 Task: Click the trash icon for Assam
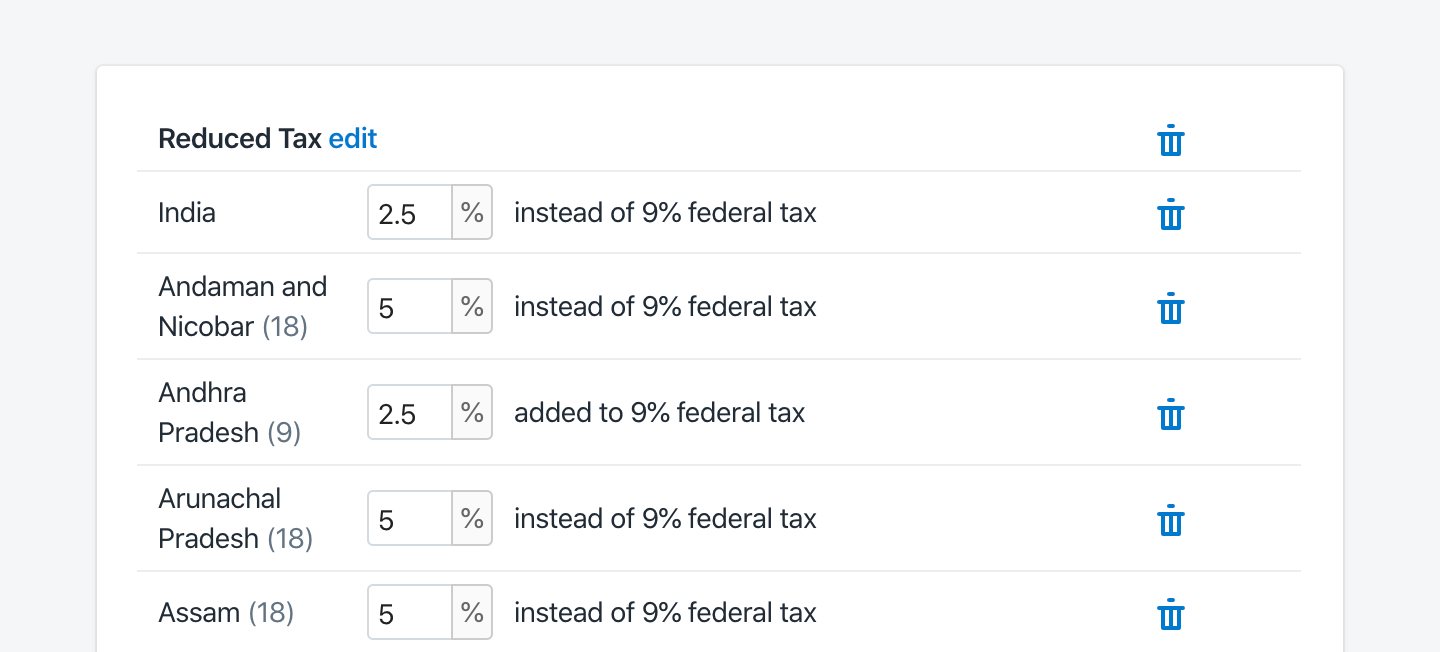pos(1171,614)
